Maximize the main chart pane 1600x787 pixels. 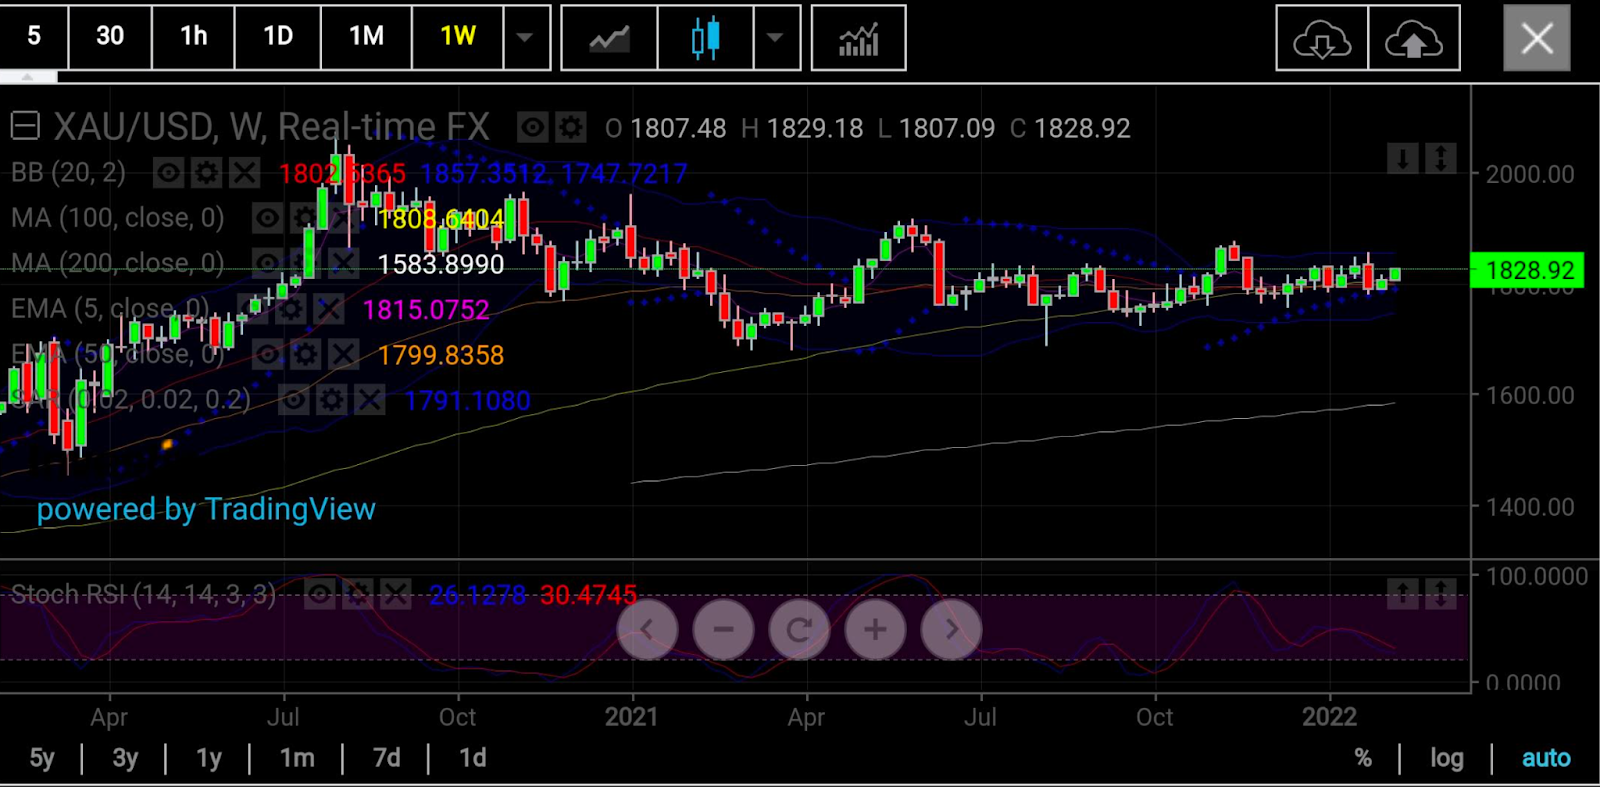1441,158
